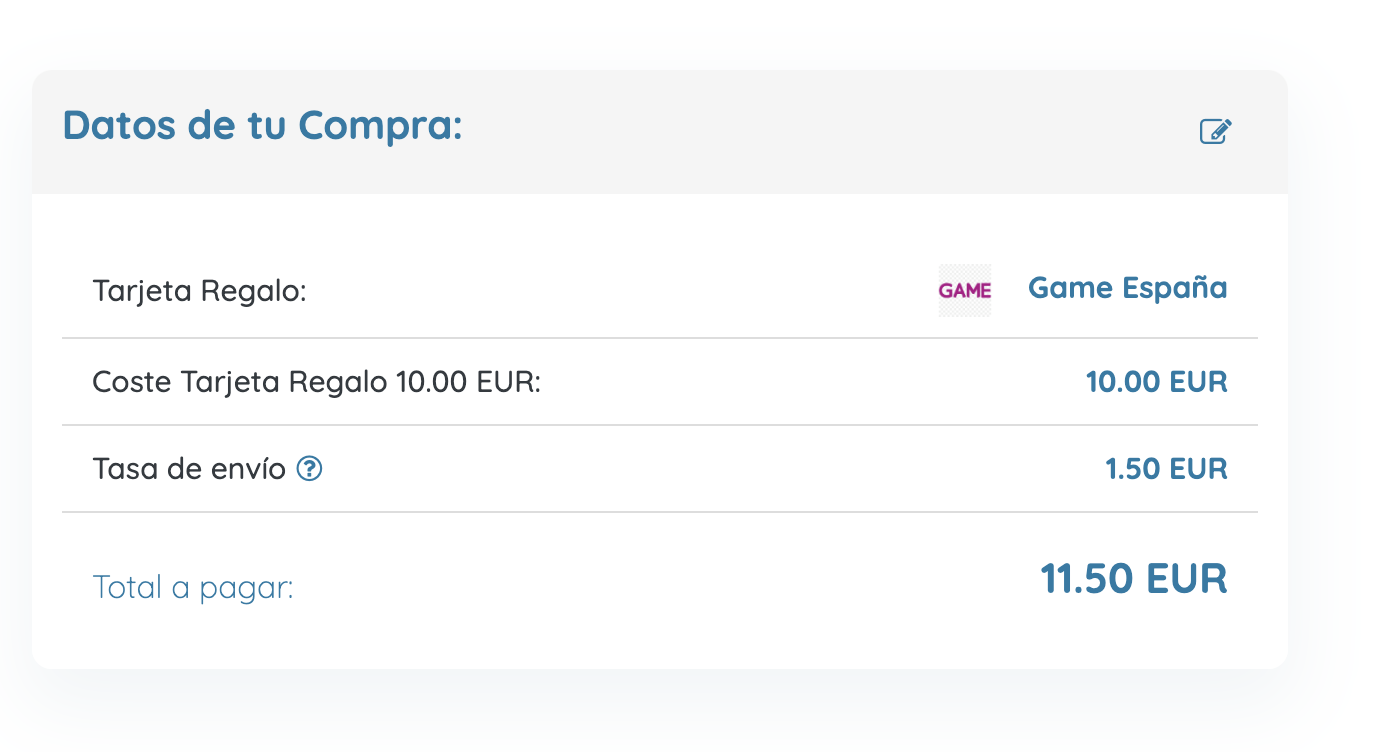Select the 10.00 EUR cost amount

pyautogui.click(x=1156, y=382)
